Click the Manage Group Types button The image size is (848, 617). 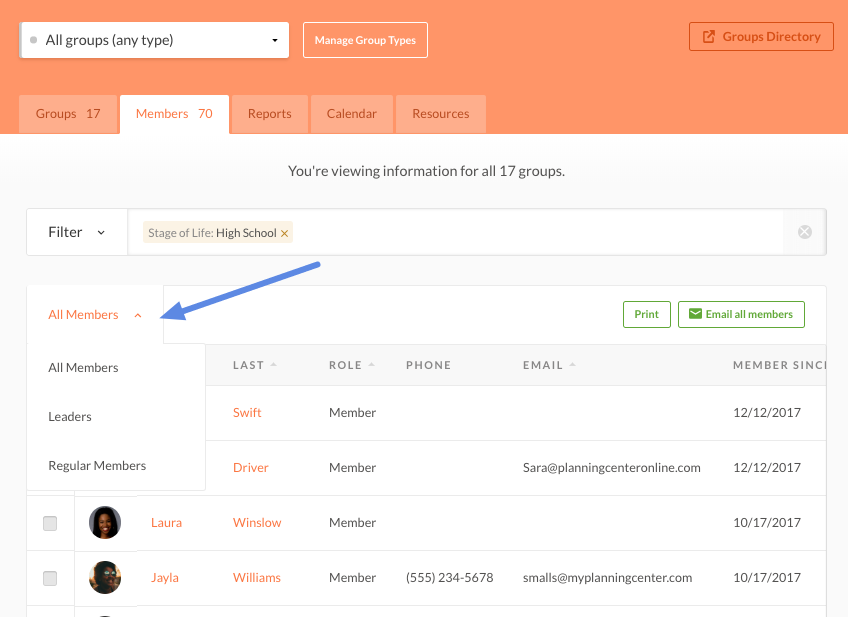[x=365, y=40]
